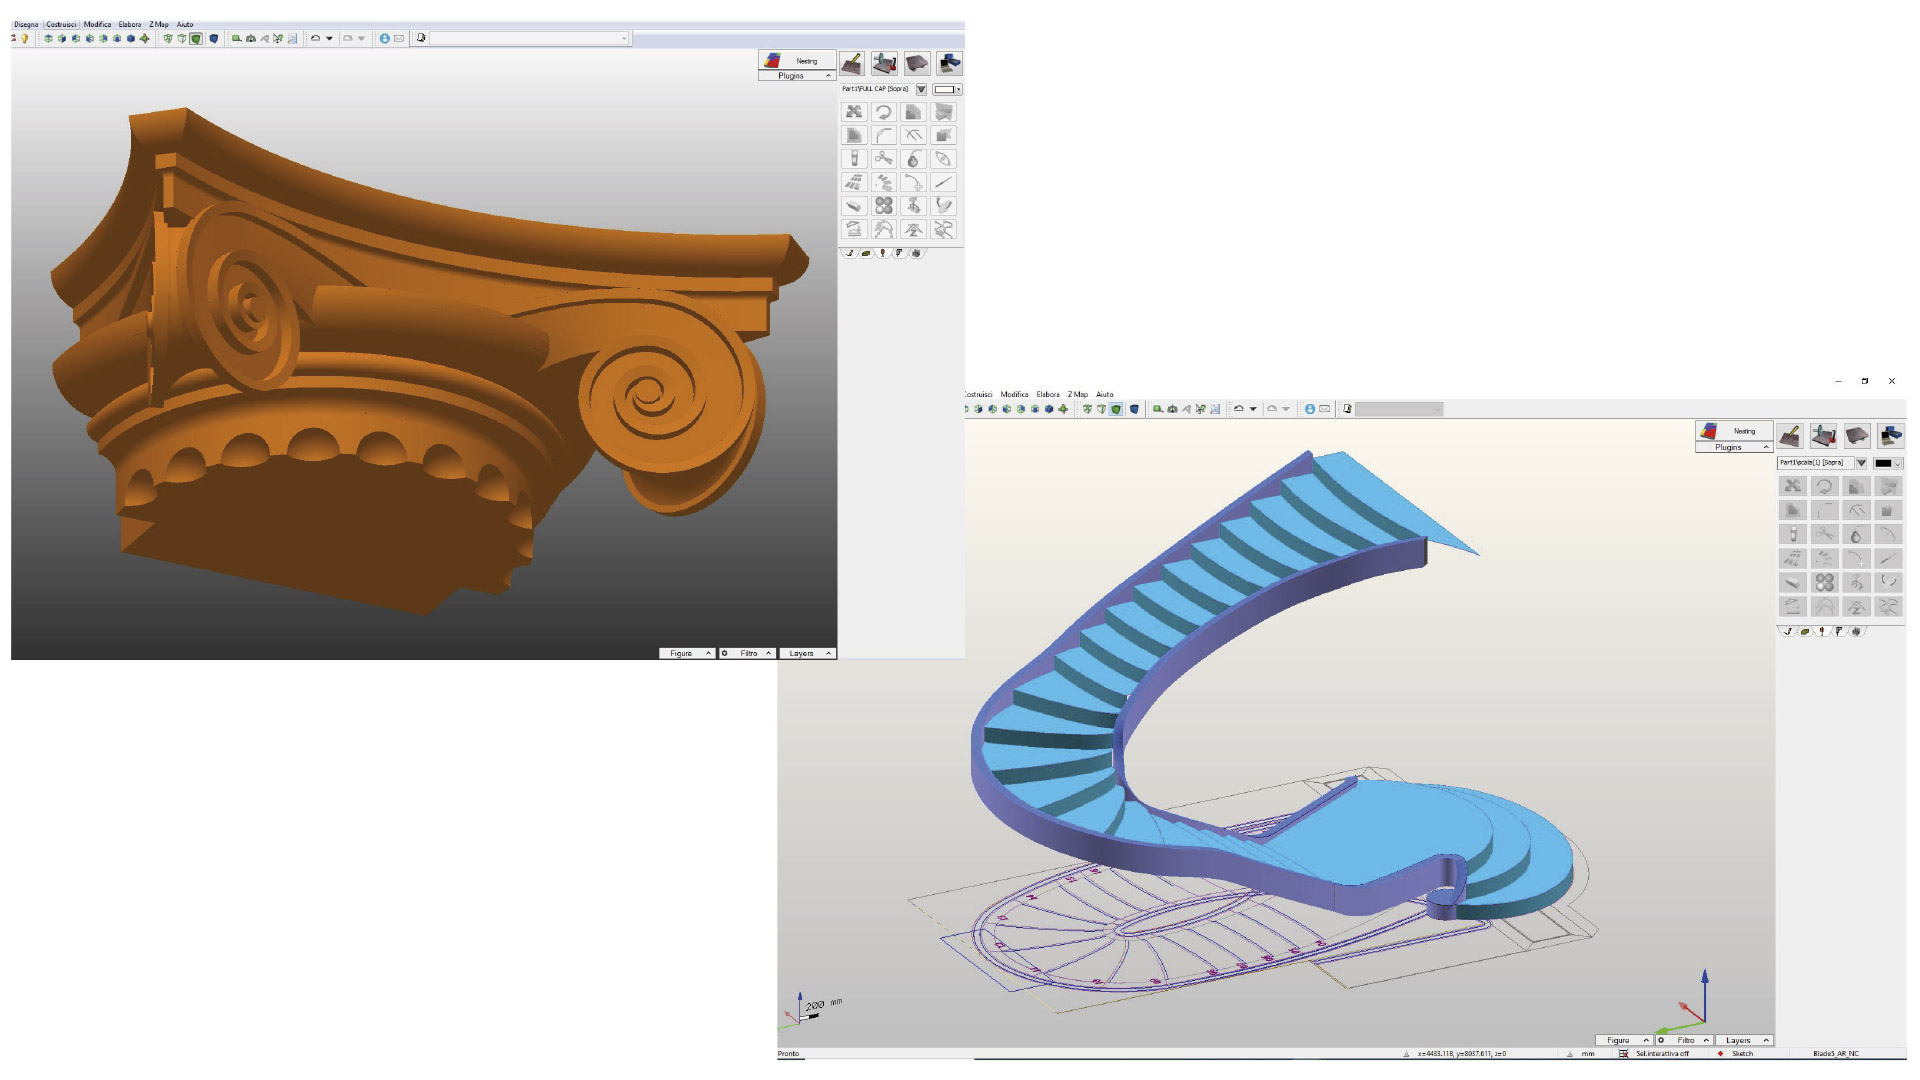The width and height of the screenshot is (1920, 1080).
Task: Open the machine simulation icon in staircase window
Action: tap(1890, 435)
